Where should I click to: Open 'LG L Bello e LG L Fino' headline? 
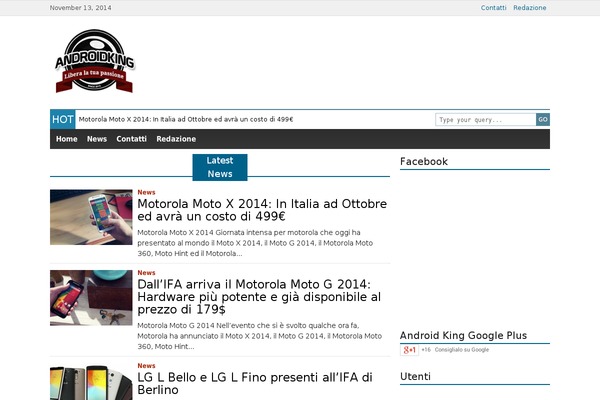pyautogui.click(x=255, y=384)
